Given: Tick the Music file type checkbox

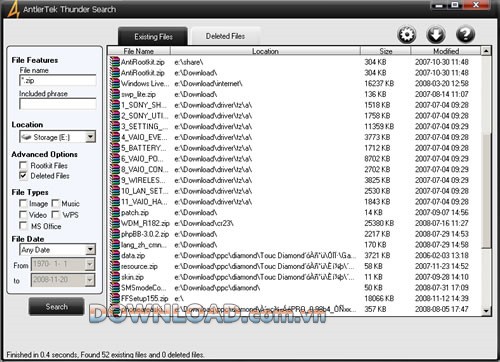Looking at the screenshot, I should [x=55, y=203].
